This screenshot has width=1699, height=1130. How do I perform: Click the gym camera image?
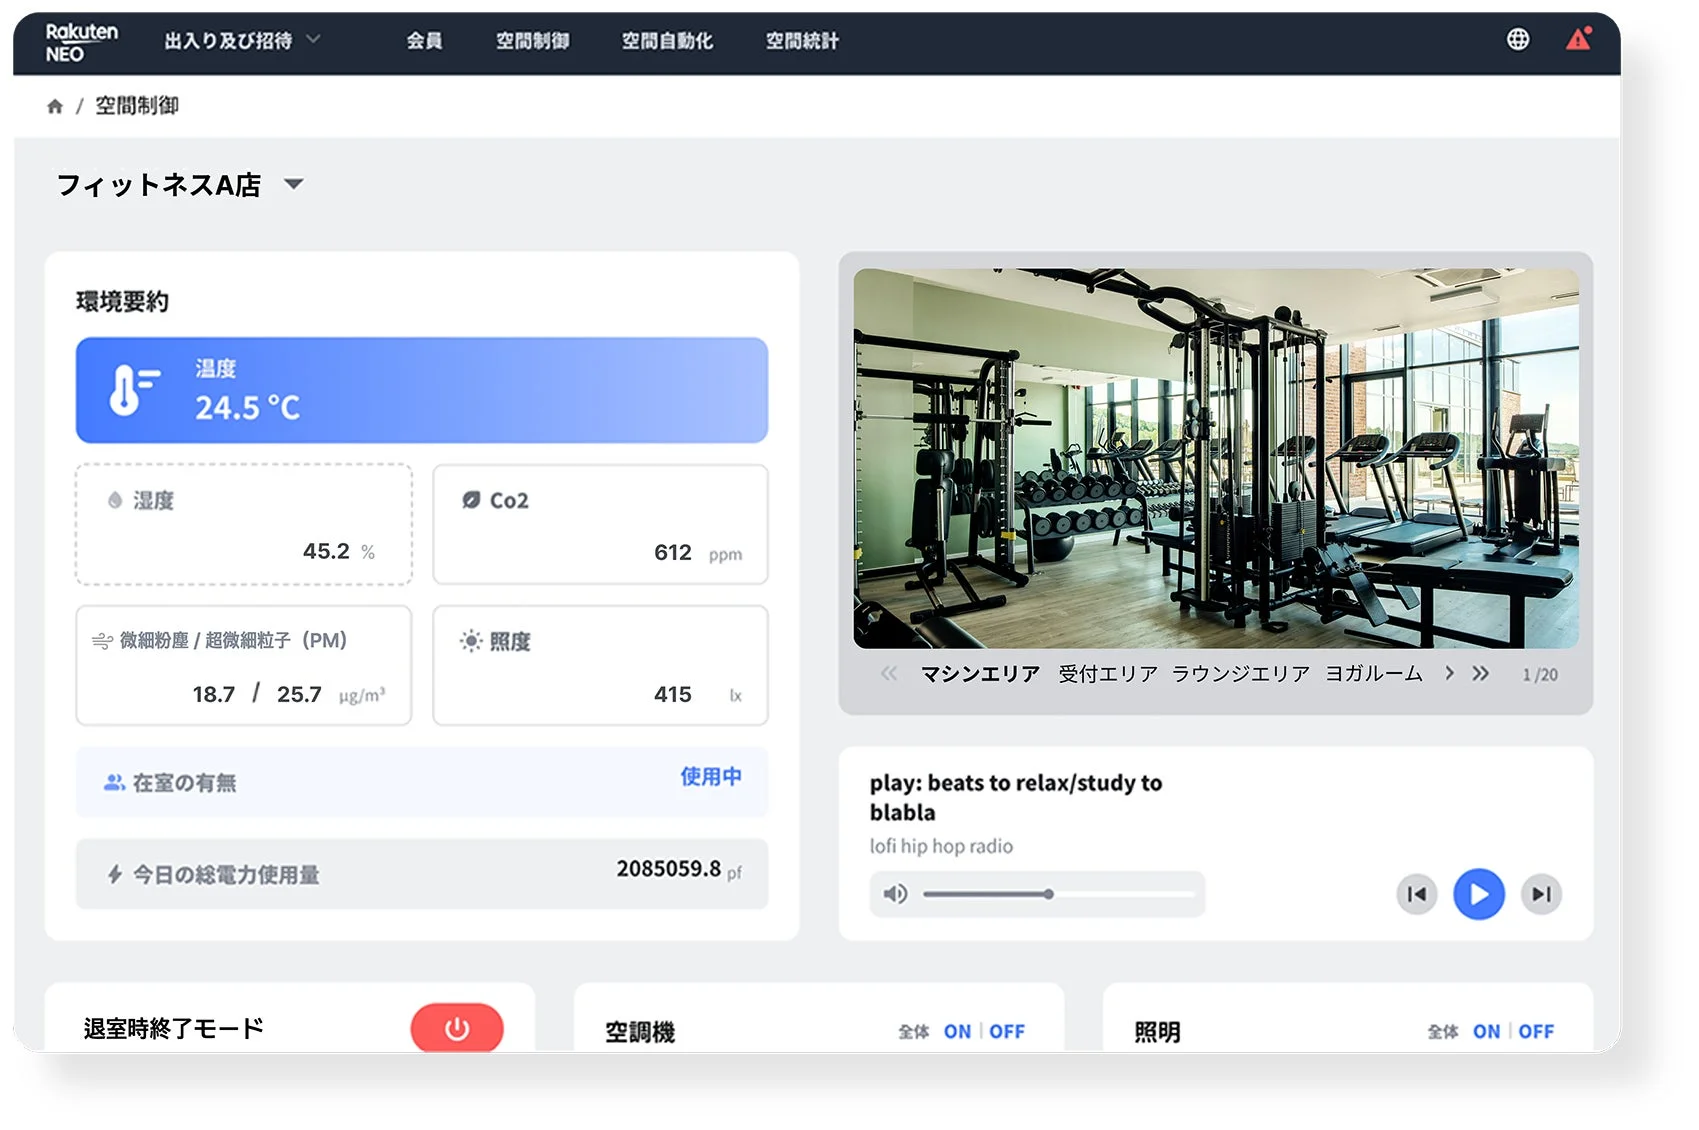point(1216,458)
